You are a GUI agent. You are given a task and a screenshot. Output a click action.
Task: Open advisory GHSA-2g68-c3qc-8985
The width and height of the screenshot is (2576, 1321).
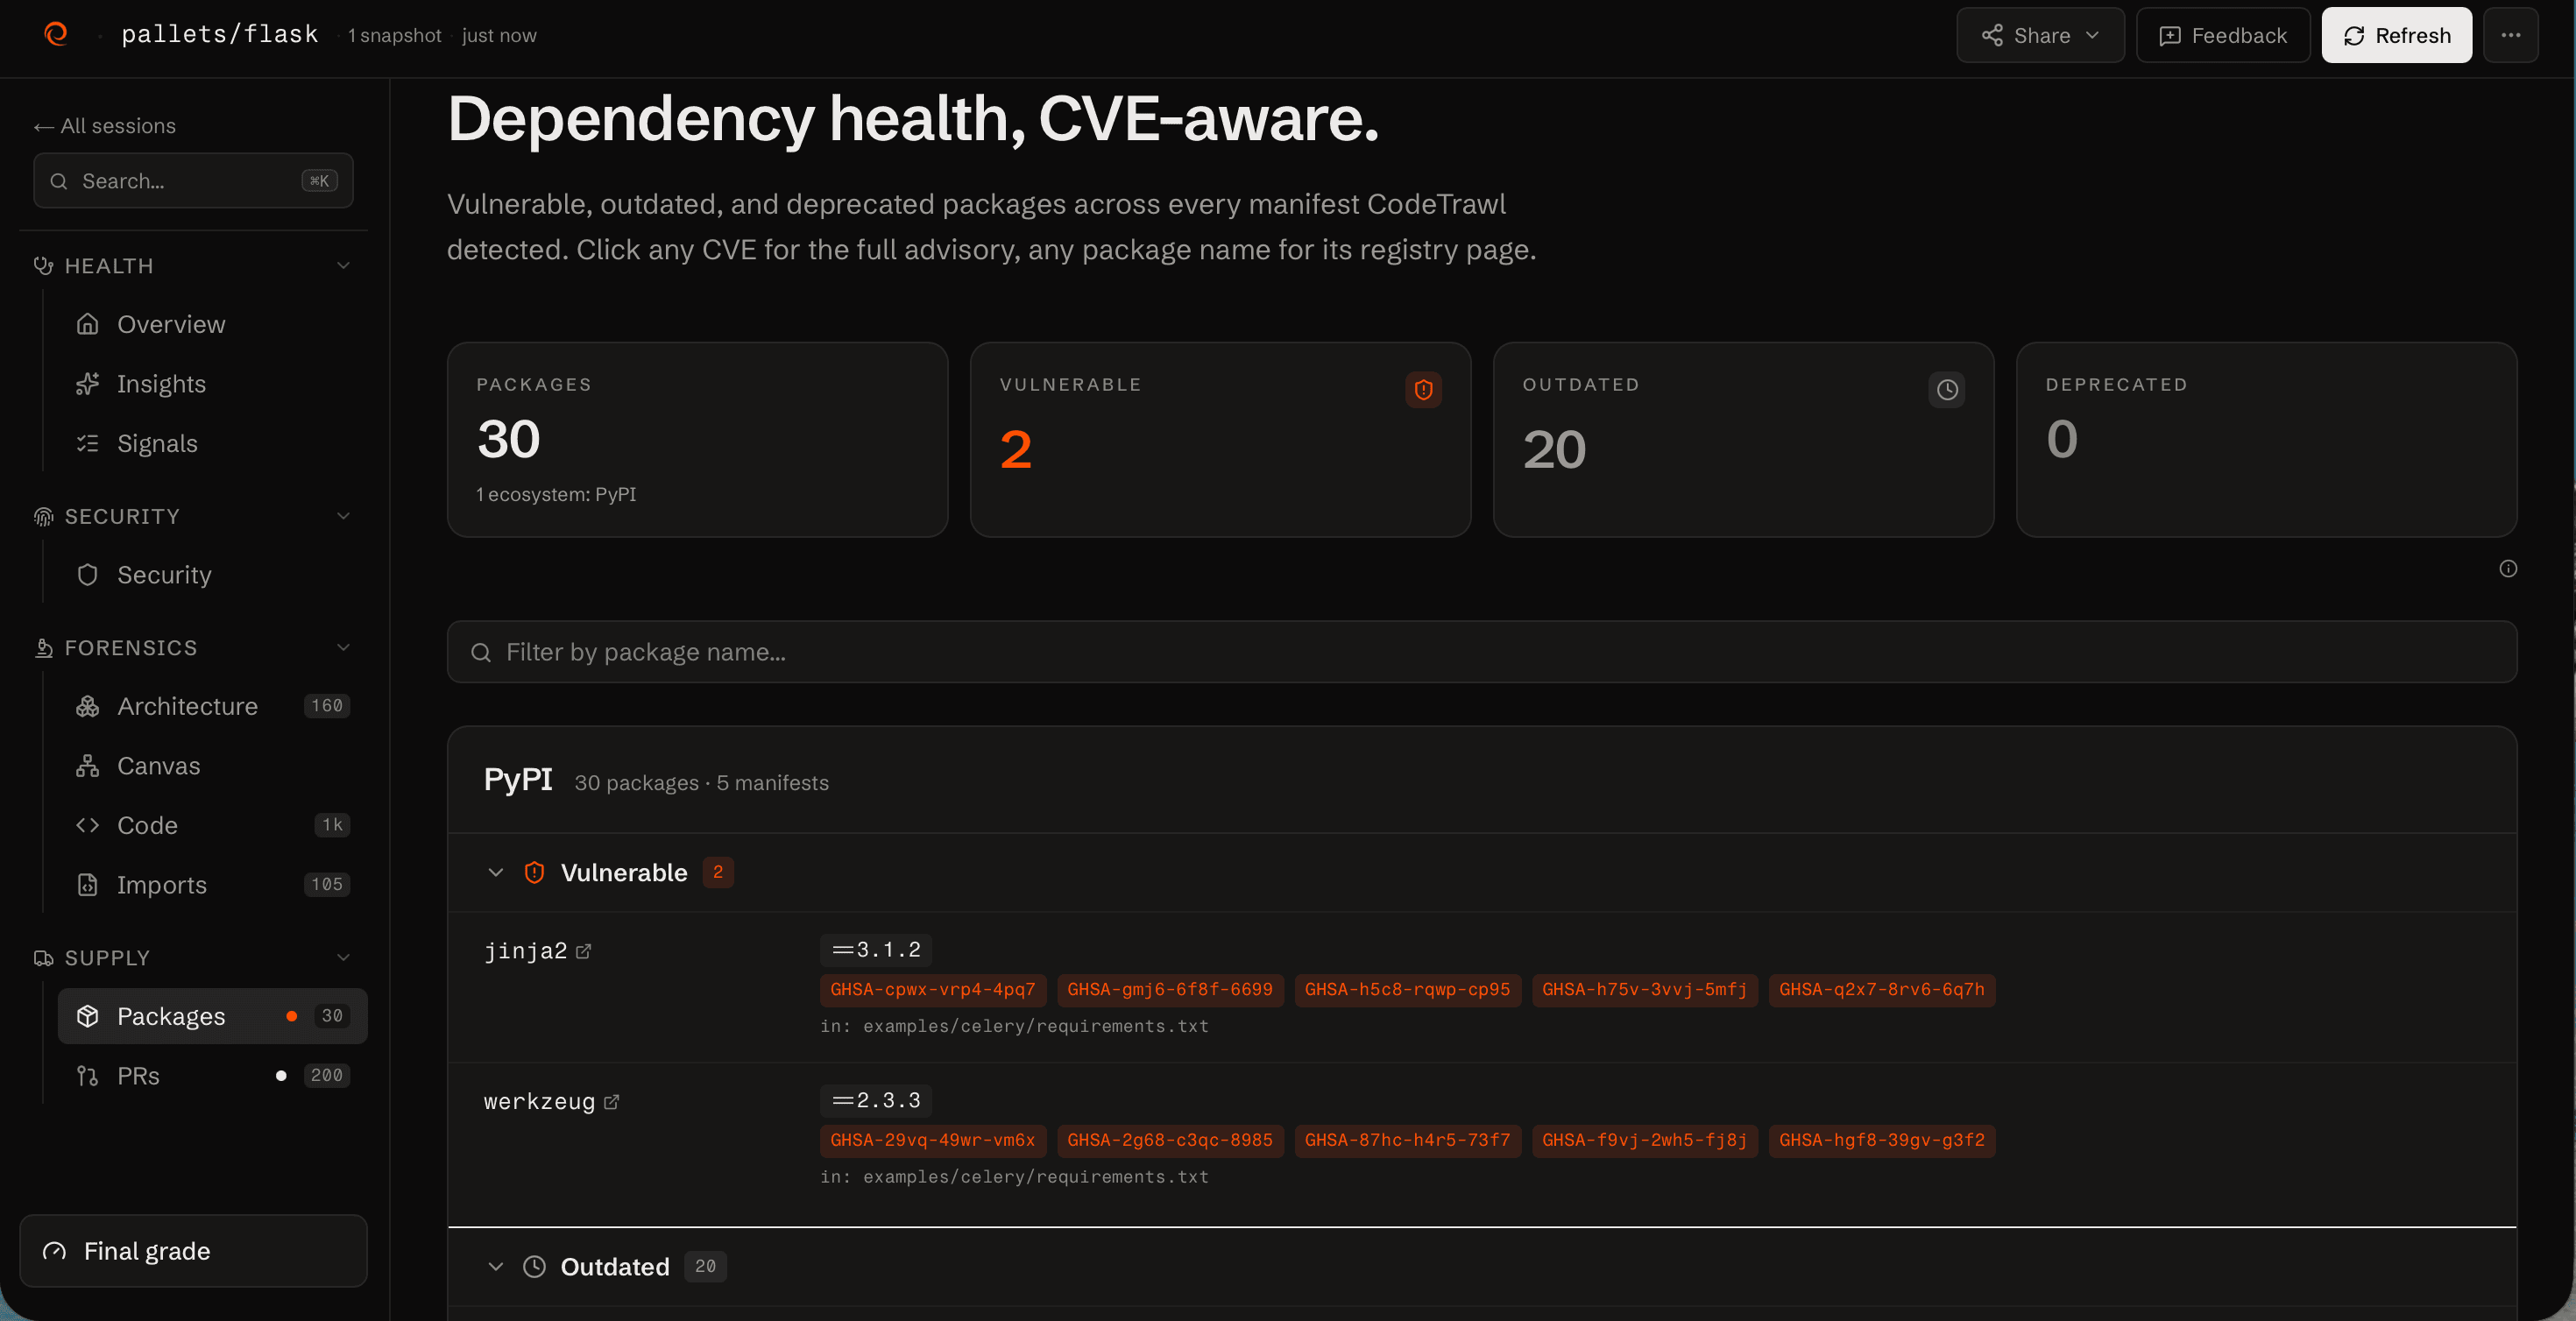pyautogui.click(x=1170, y=1141)
